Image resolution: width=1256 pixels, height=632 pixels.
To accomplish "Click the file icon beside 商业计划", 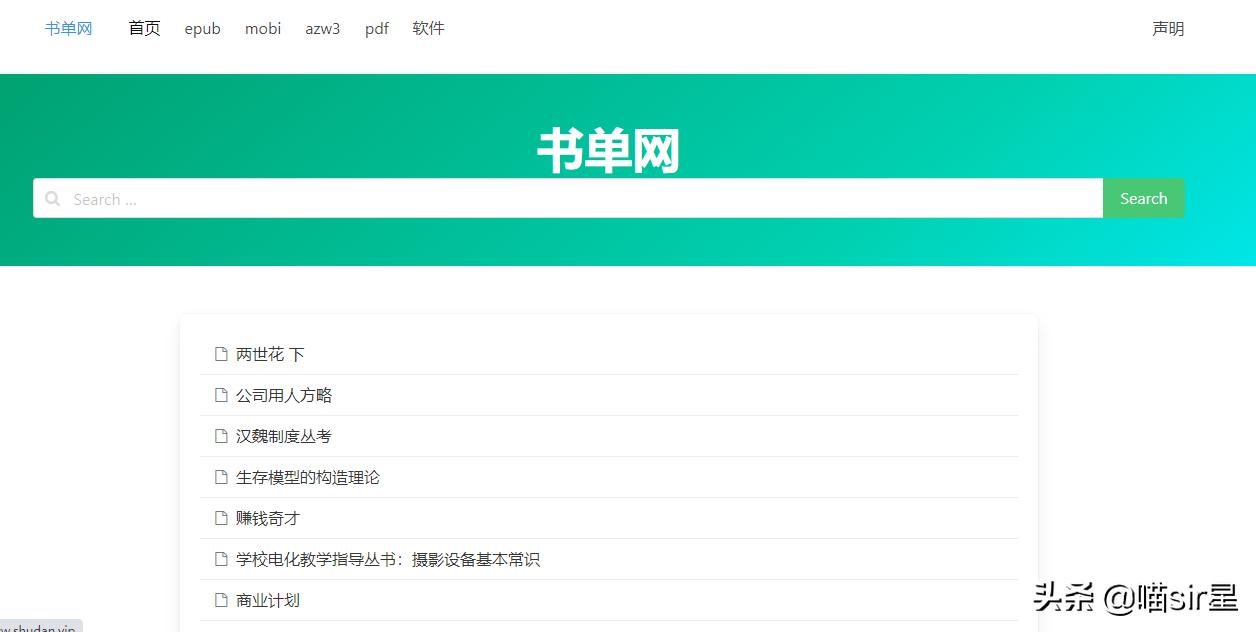I will click(220, 600).
